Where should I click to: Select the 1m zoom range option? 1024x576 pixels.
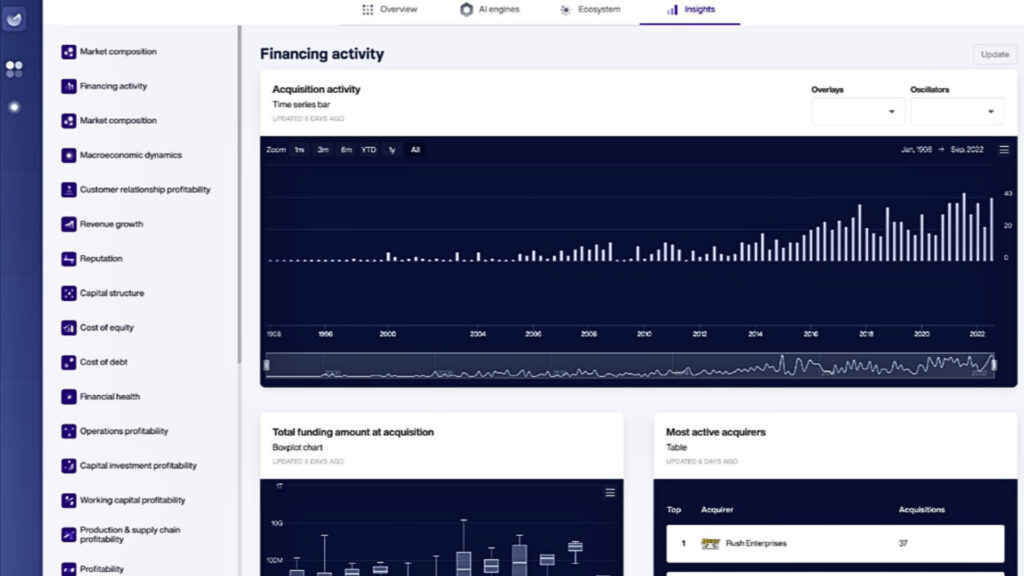[x=299, y=150]
